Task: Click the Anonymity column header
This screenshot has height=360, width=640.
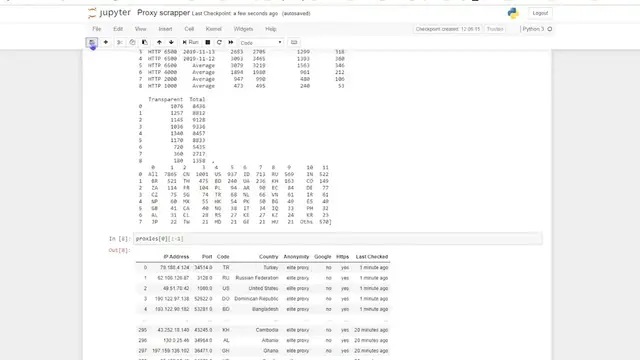Action: coord(296,257)
